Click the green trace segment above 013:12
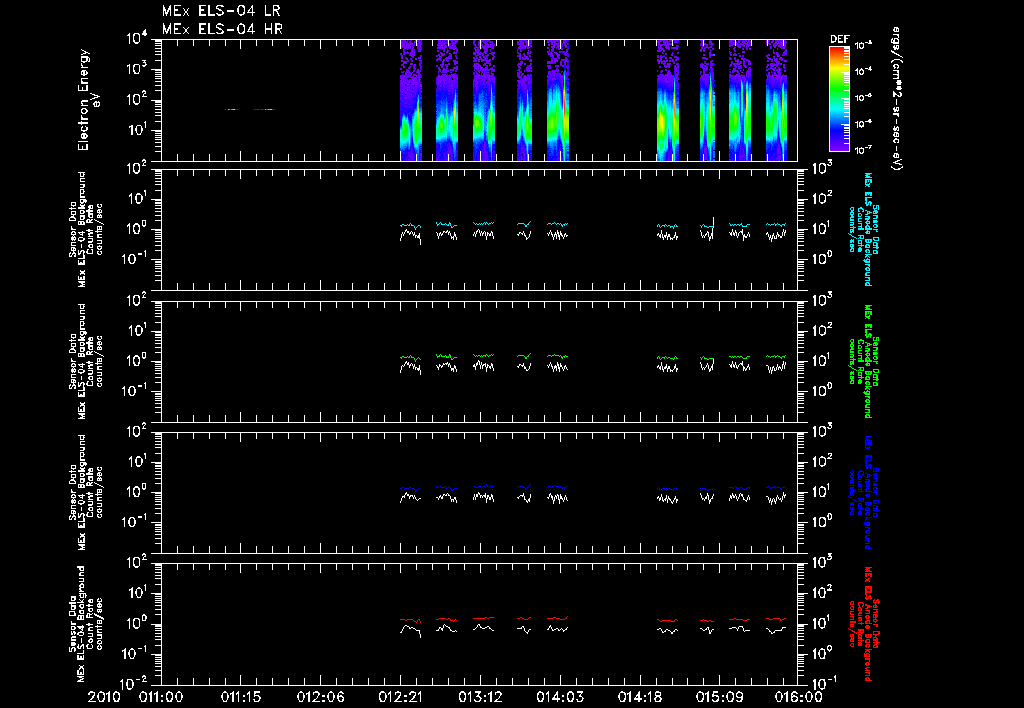This screenshot has width=1024, height=708. [484, 355]
